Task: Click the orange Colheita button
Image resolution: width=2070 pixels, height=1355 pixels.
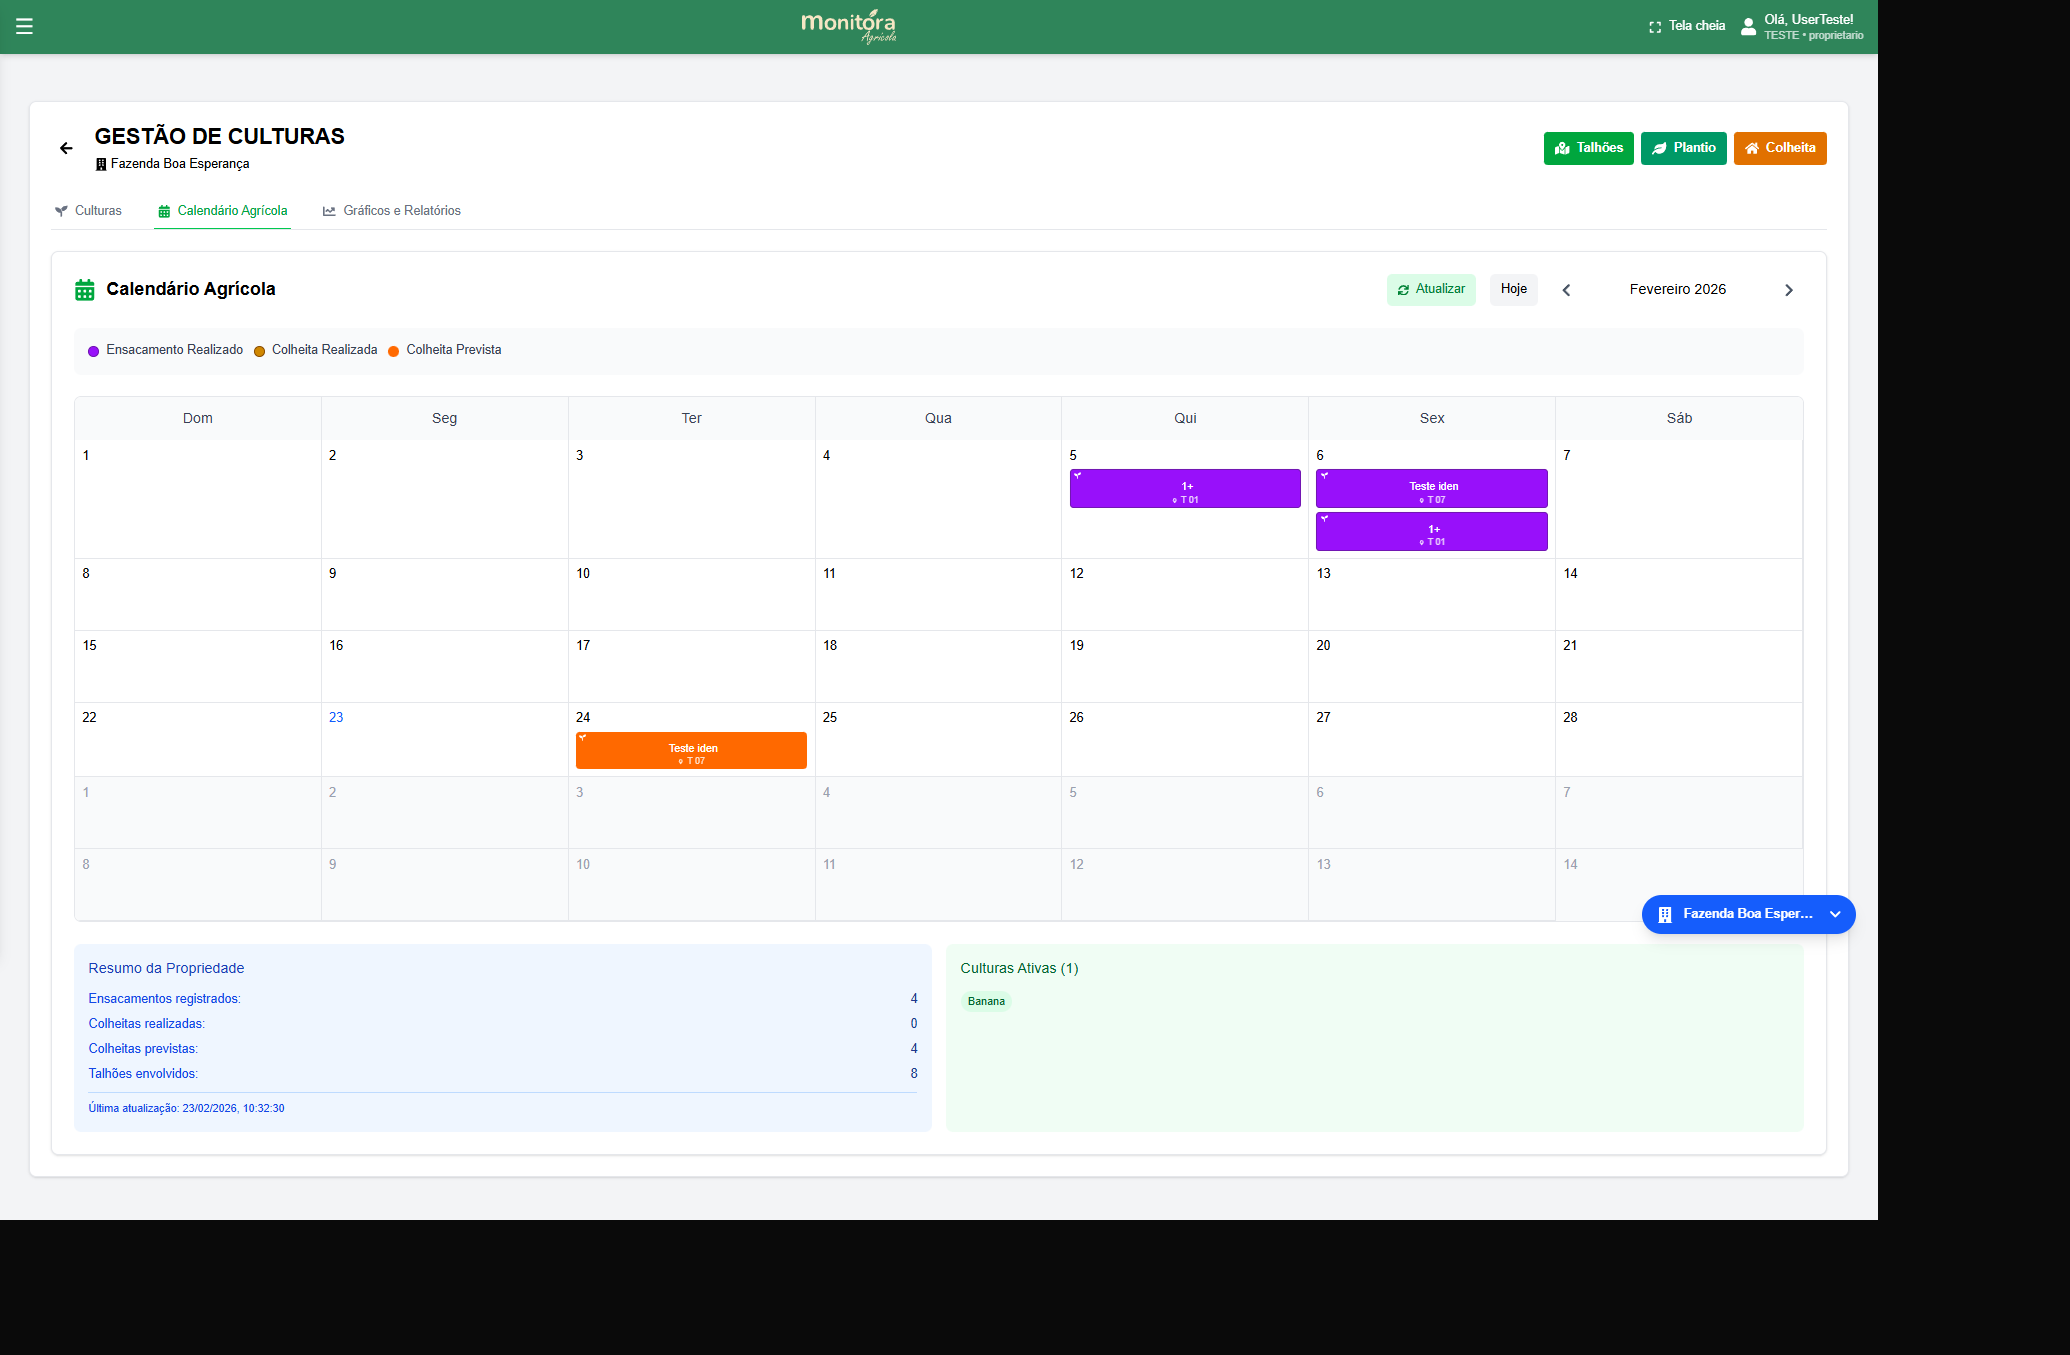Action: [1779, 148]
